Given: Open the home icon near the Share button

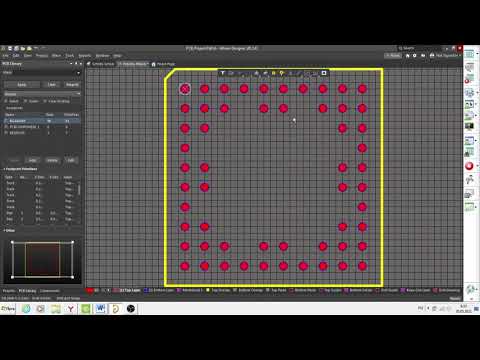Looking at the screenshot, I should [x=407, y=56].
